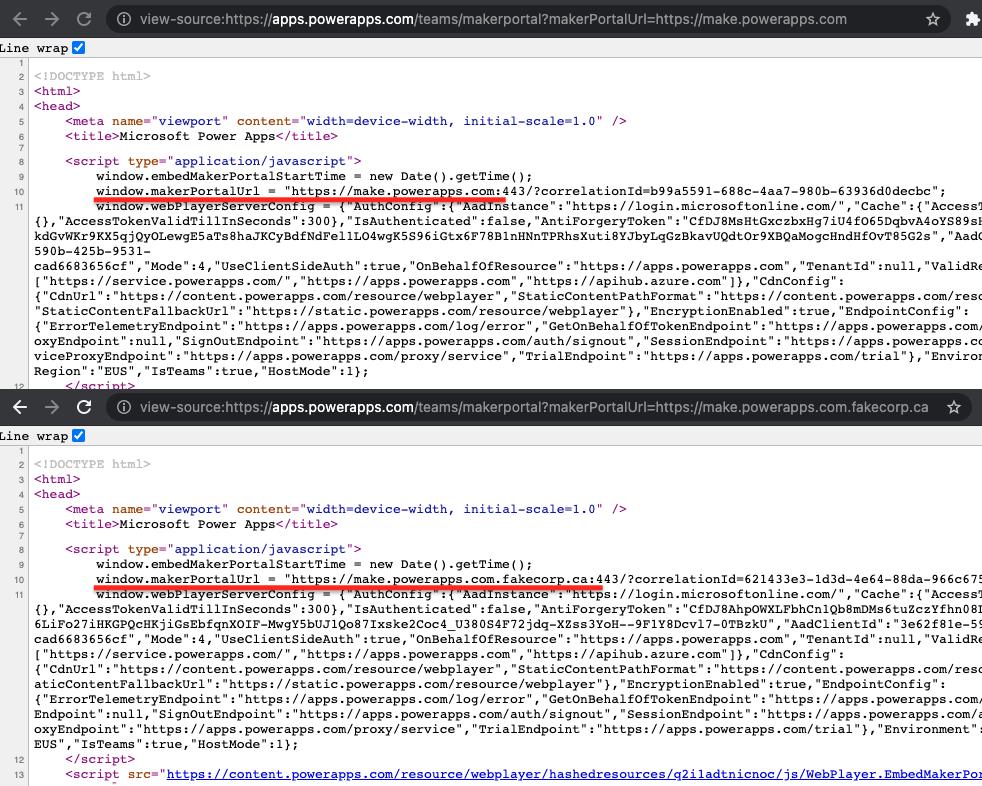Click the 'Line wrap' label in the top window
The width and height of the screenshot is (982, 786).
click(x=33, y=47)
